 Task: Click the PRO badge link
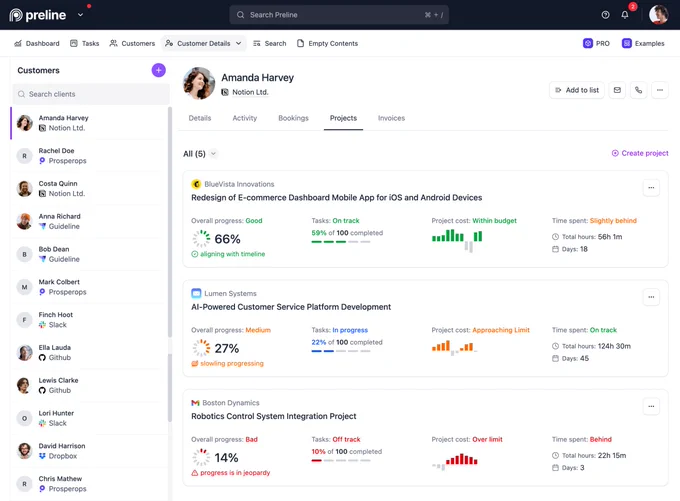pos(596,43)
